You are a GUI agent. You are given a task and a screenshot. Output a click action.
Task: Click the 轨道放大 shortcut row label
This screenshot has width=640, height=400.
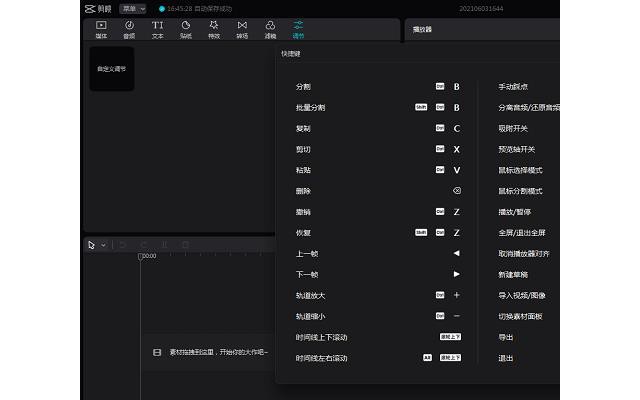(310, 295)
